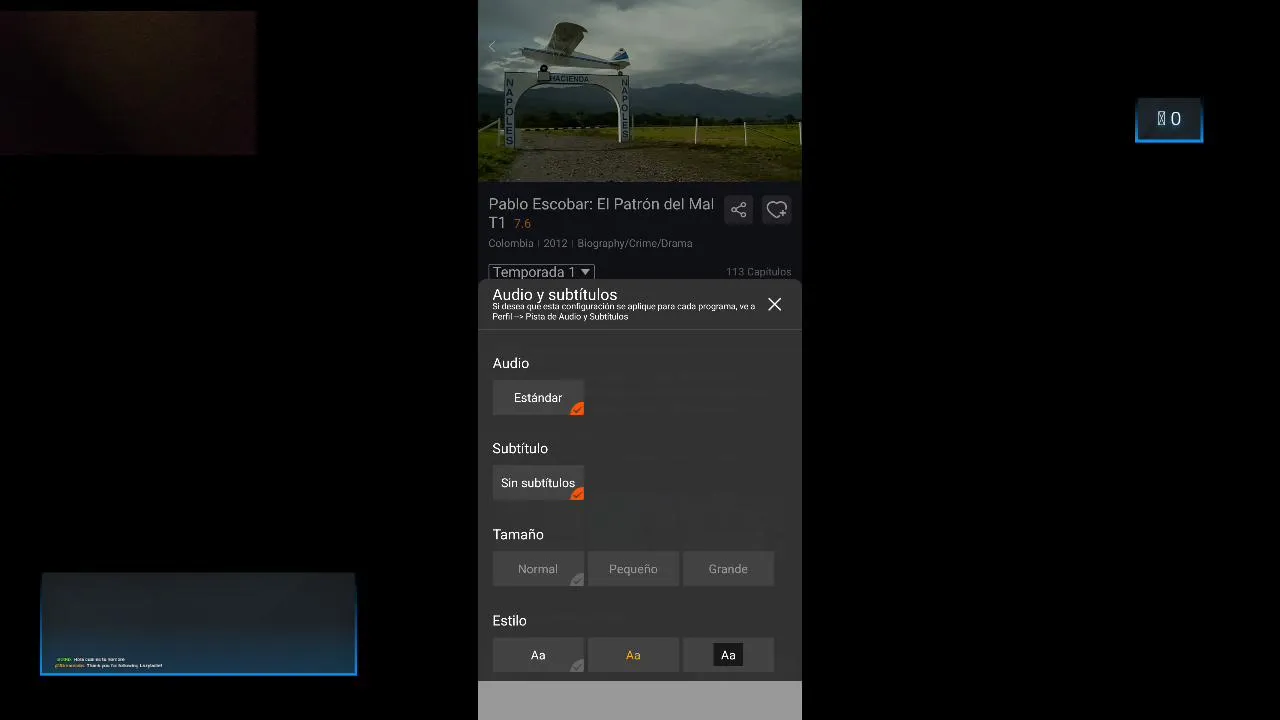The height and width of the screenshot is (720, 1280).
Task: Tap the back arrow on the video
Action: (x=492, y=47)
